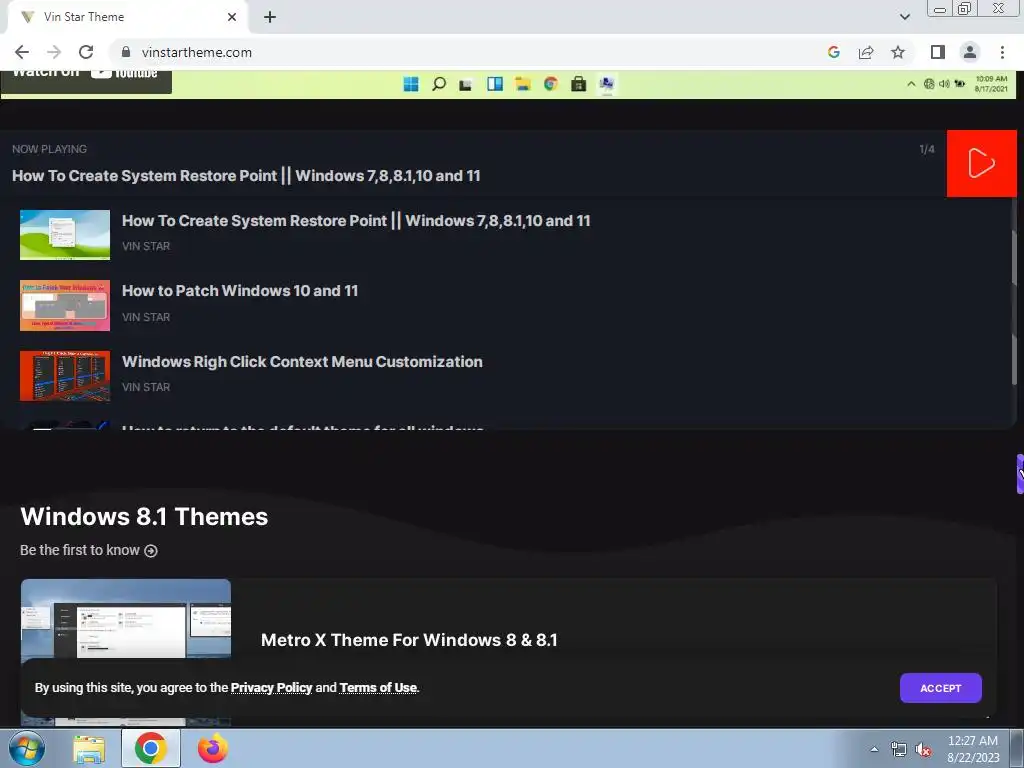Click the address bar showing vinstartheme.com
1024x768 pixels.
(470, 52)
